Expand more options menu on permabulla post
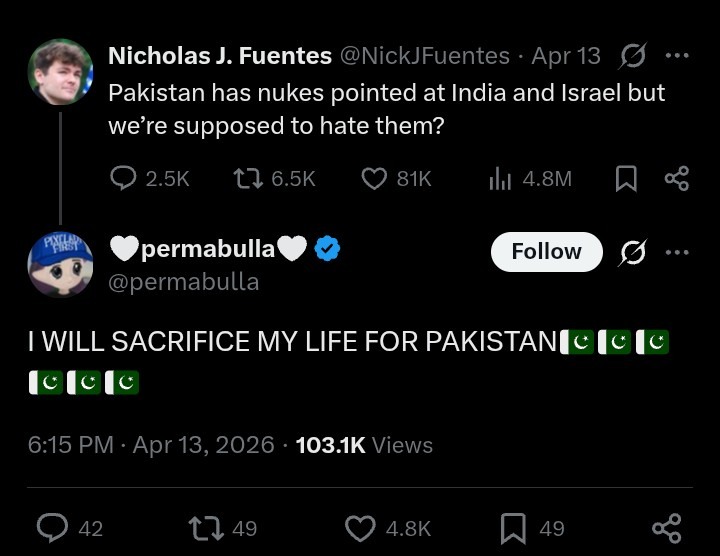Screen dimensions: 720x556 pyautogui.click(x=677, y=253)
